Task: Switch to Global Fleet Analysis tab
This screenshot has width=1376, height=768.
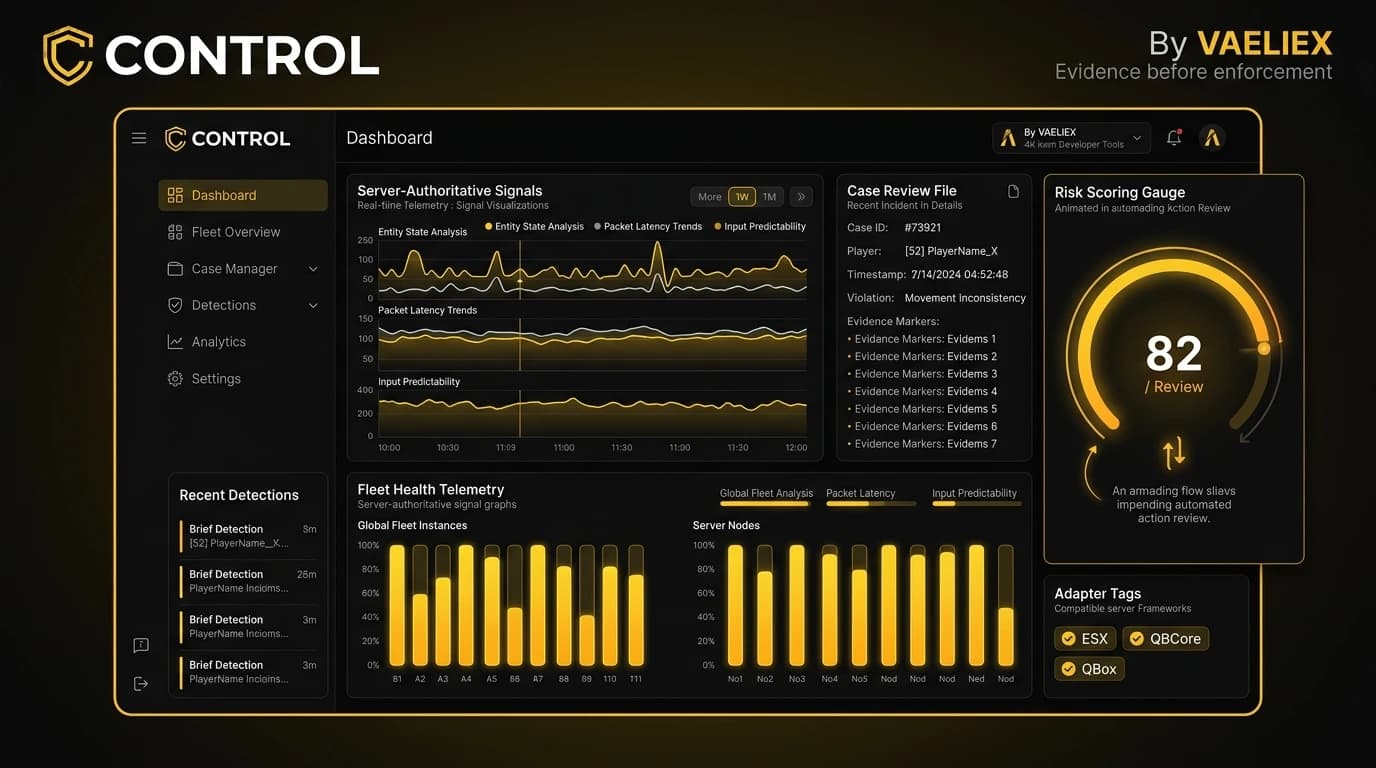Action: [766, 493]
